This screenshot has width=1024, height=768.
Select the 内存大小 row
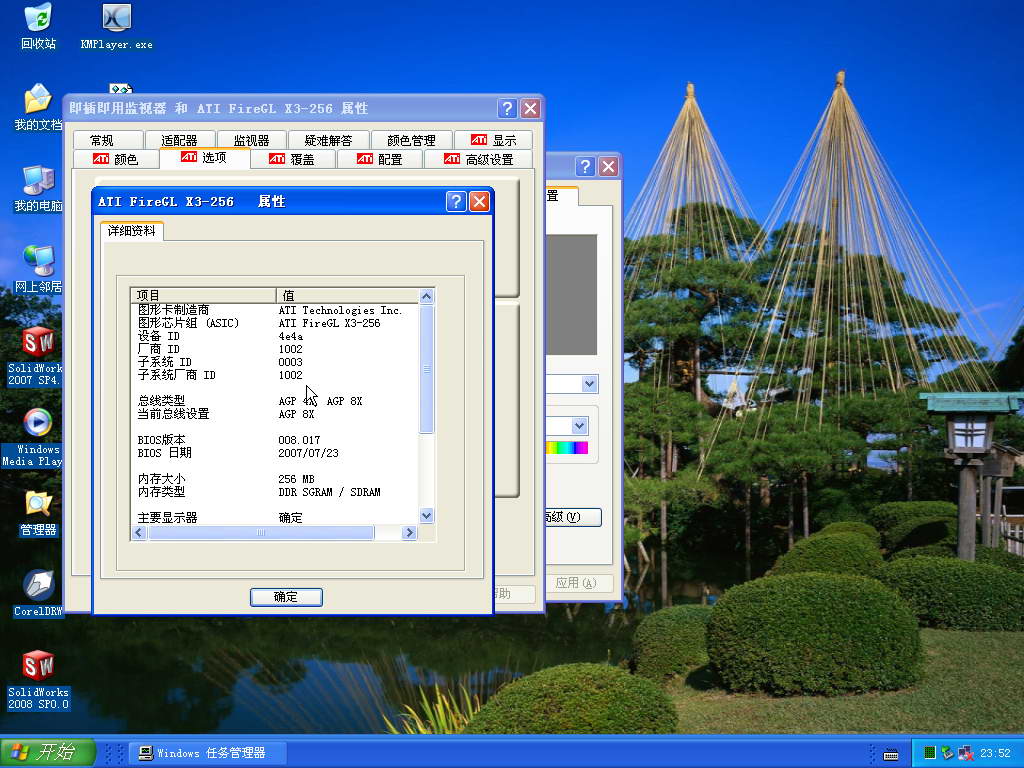coord(274,479)
